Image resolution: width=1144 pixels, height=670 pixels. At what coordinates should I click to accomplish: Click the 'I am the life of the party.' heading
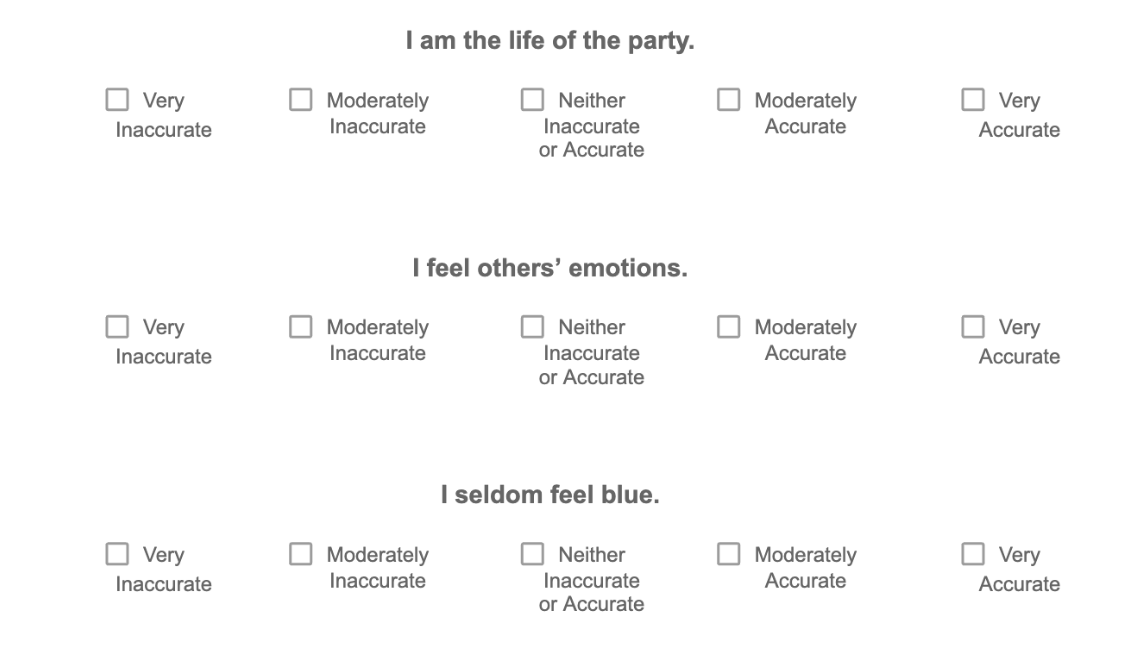(550, 42)
